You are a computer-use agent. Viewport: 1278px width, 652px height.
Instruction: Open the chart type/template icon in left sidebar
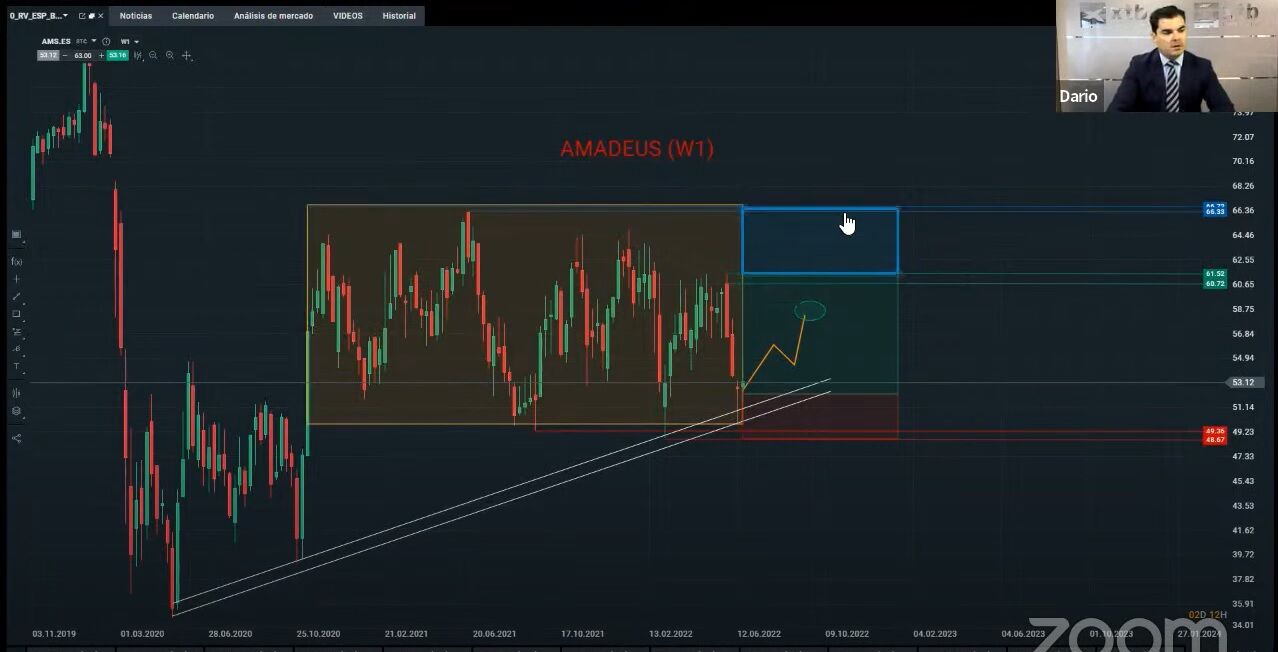pos(16,234)
